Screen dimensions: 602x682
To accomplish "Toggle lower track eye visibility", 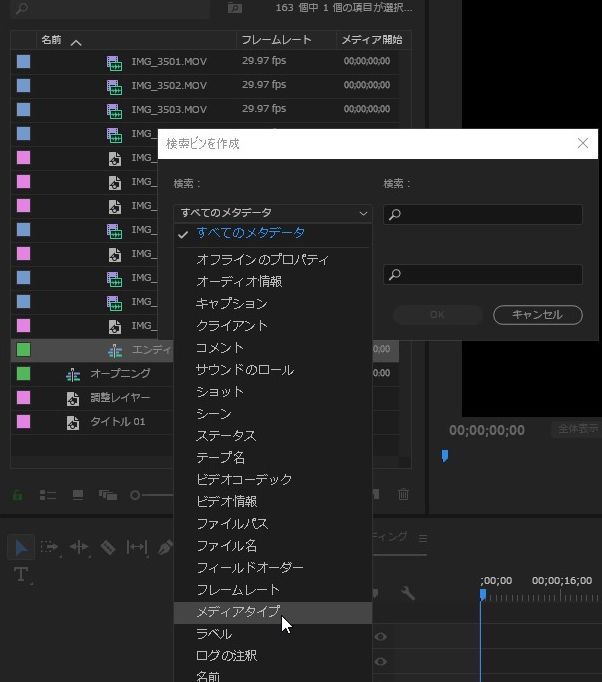I will [380, 662].
